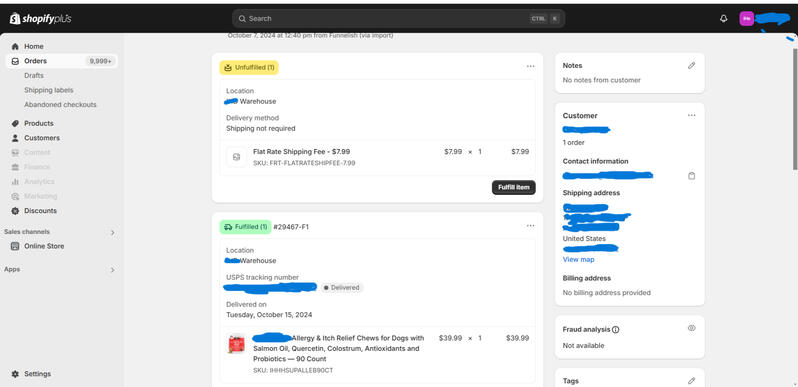This screenshot has height=387, width=798.
Task: Click SKU IHHHSUPALLEB90CT text
Action: pos(293,371)
